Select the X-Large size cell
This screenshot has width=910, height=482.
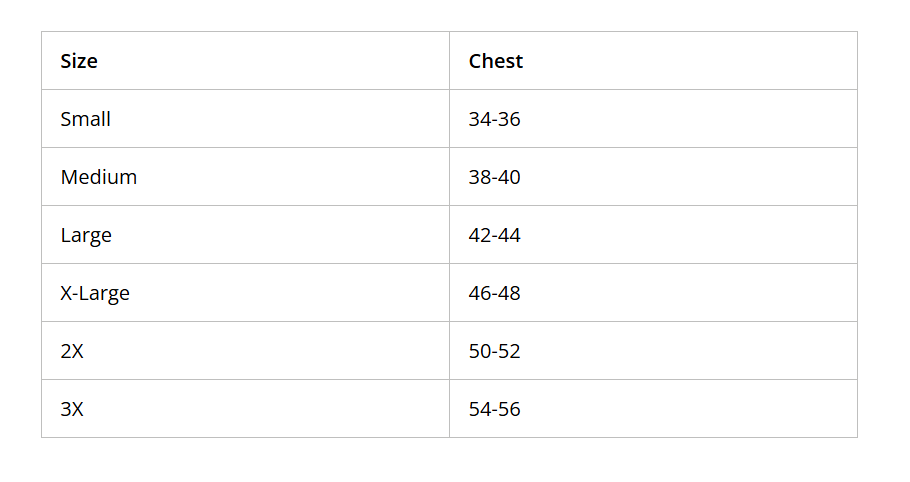coord(245,293)
